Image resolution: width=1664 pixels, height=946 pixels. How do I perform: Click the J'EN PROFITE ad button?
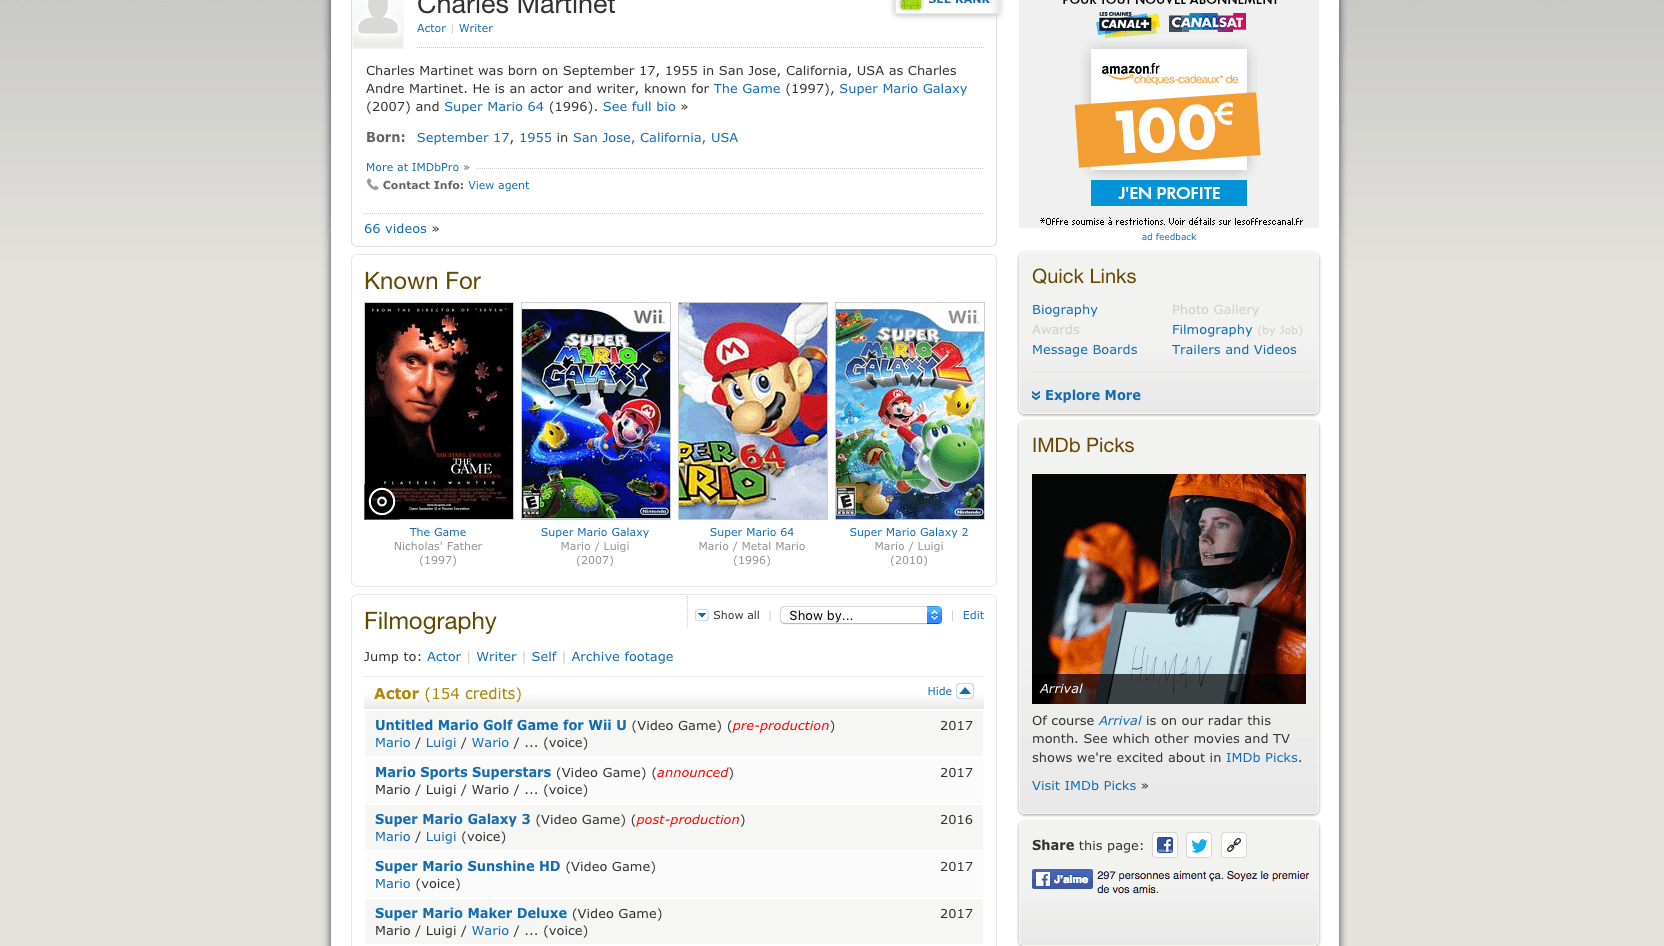(x=1169, y=193)
